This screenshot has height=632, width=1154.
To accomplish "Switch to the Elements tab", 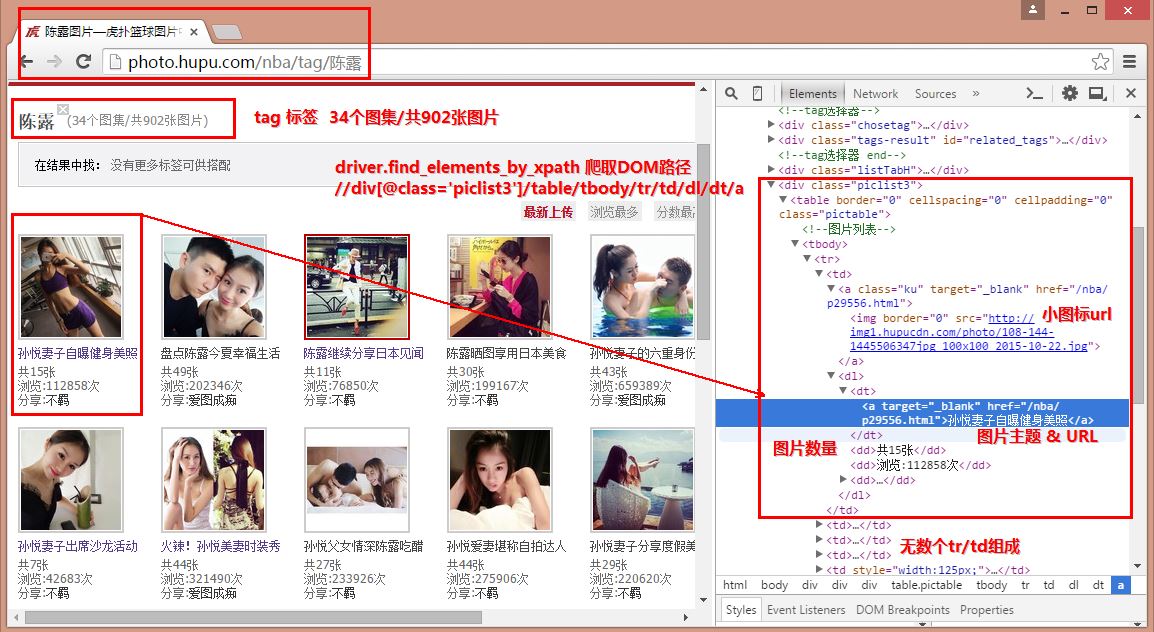I will tap(813, 93).
